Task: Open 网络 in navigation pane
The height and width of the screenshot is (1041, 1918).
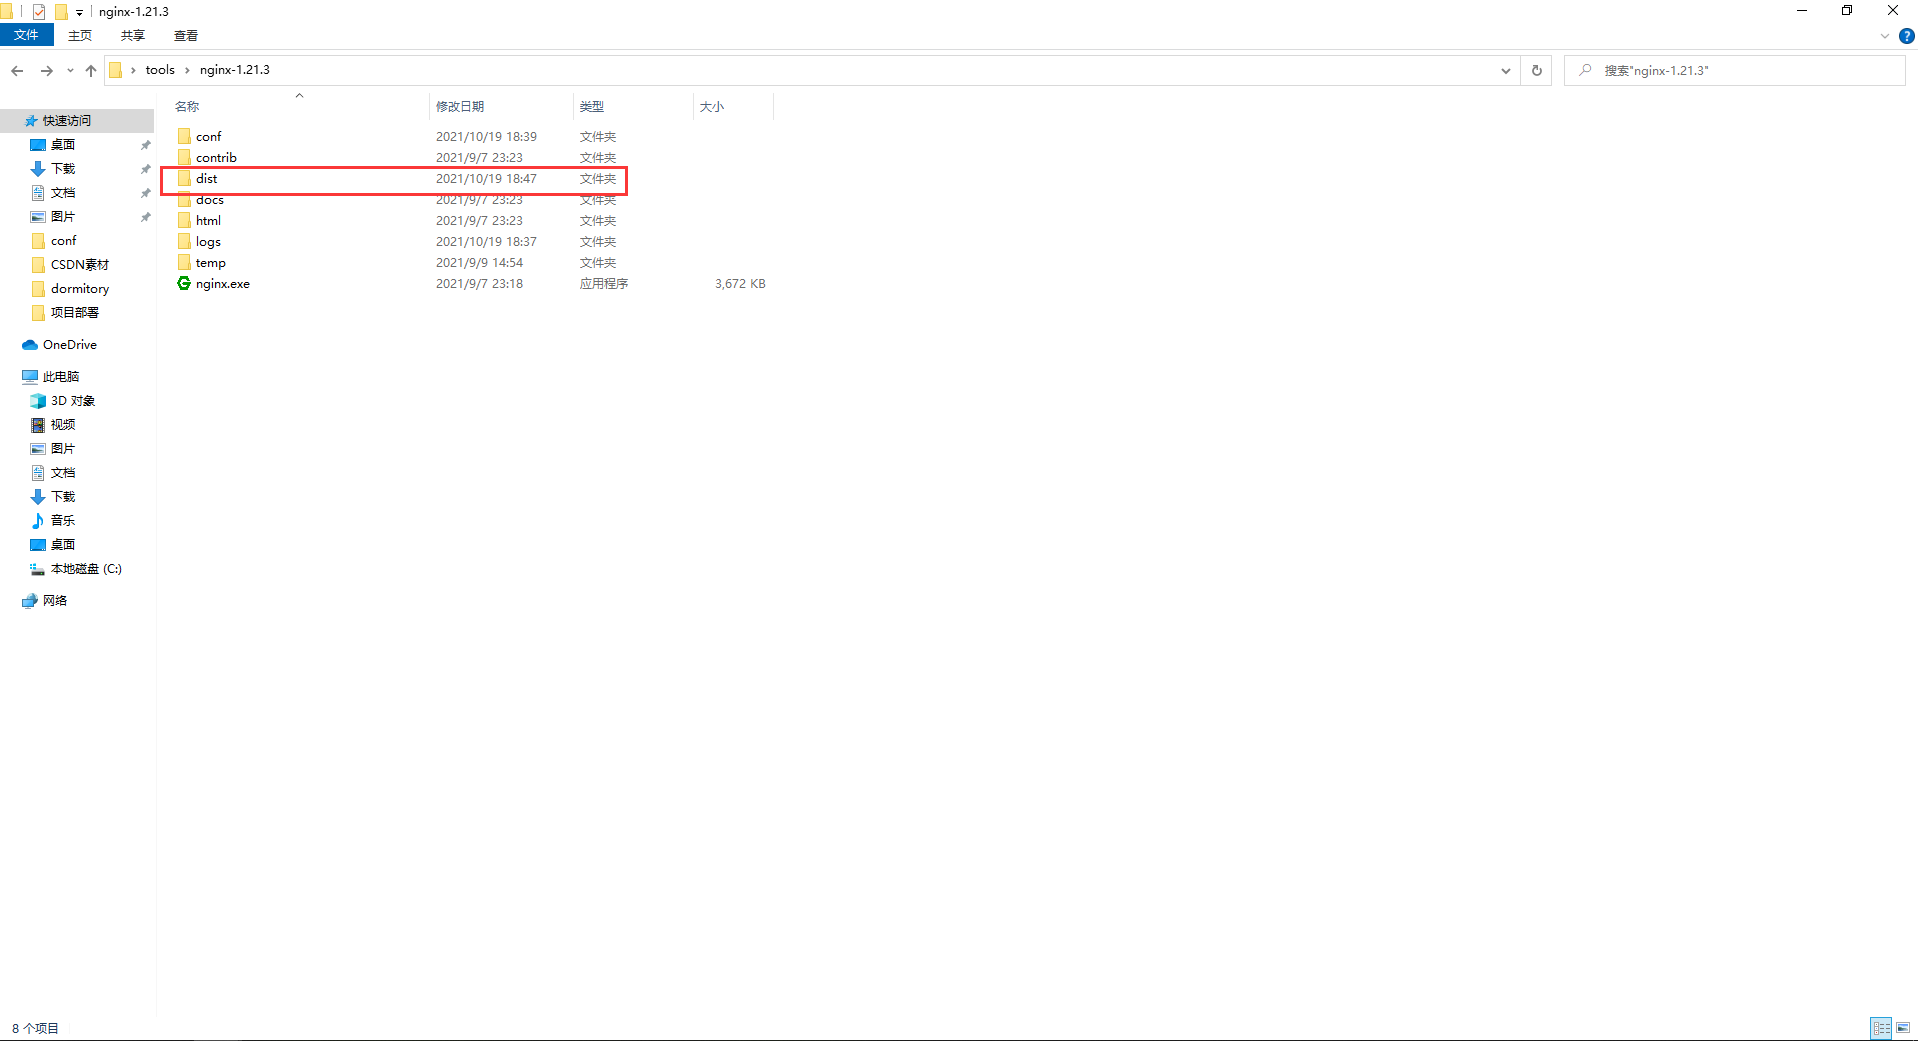Action: 54,600
